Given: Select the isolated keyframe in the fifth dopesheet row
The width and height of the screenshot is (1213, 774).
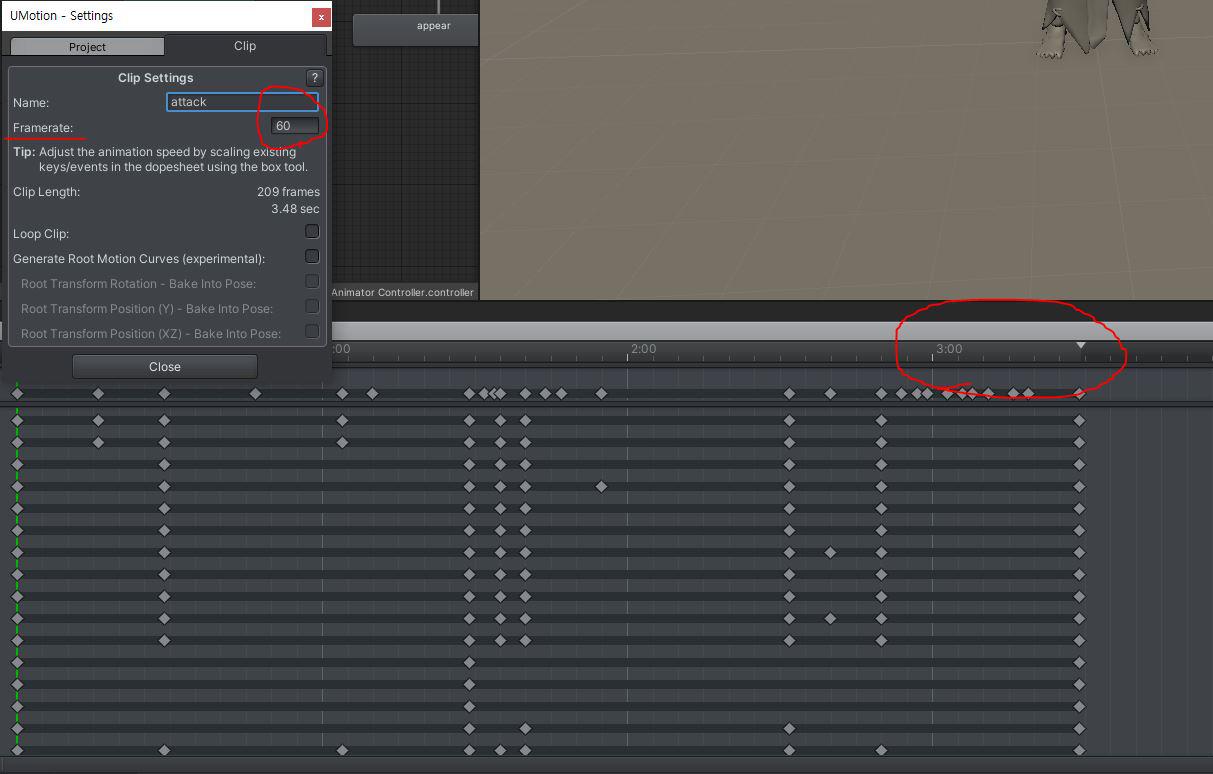Looking at the screenshot, I should (x=601, y=487).
